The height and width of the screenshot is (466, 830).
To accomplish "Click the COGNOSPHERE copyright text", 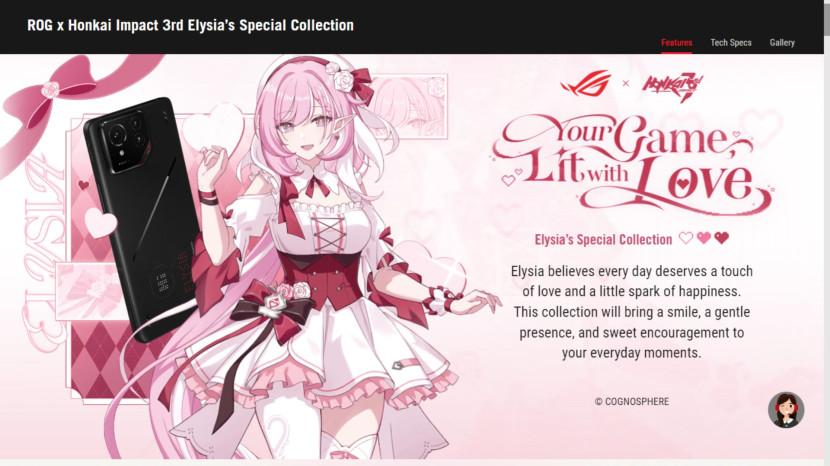I will pos(631,402).
